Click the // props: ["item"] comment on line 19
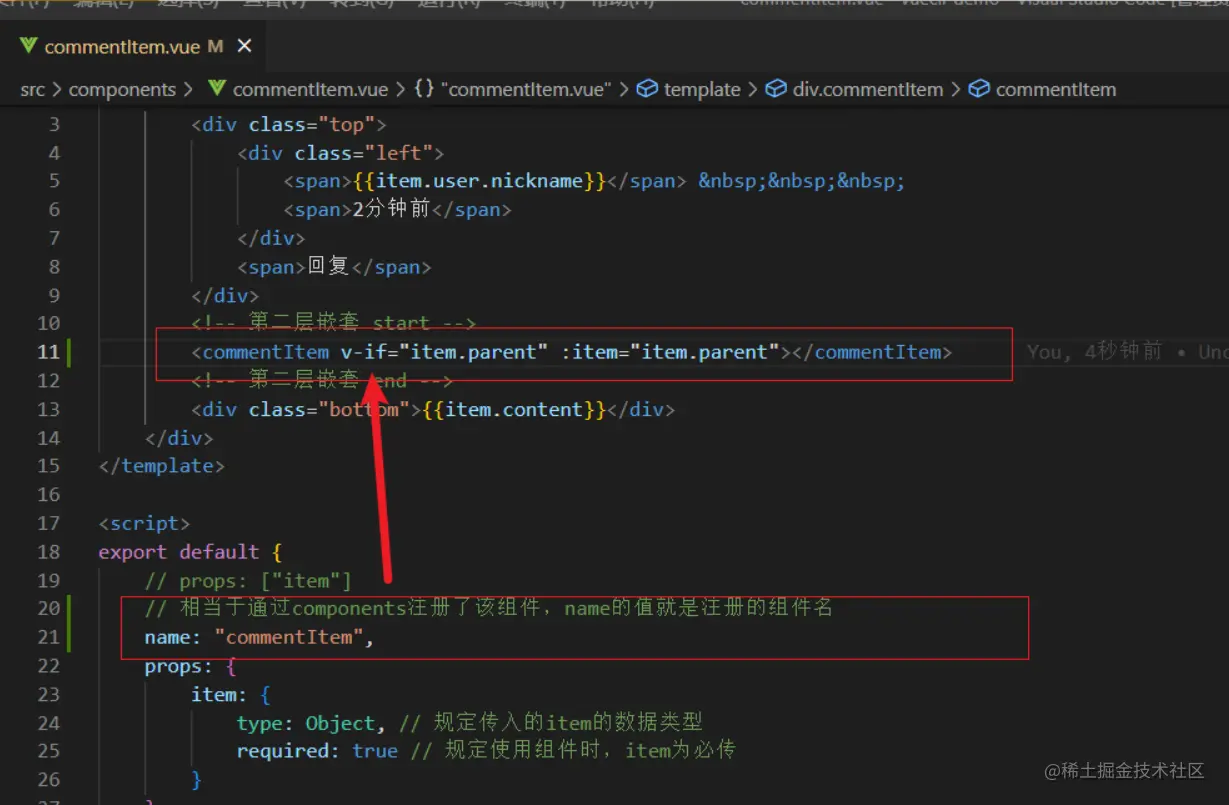 click(x=248, y=580)
